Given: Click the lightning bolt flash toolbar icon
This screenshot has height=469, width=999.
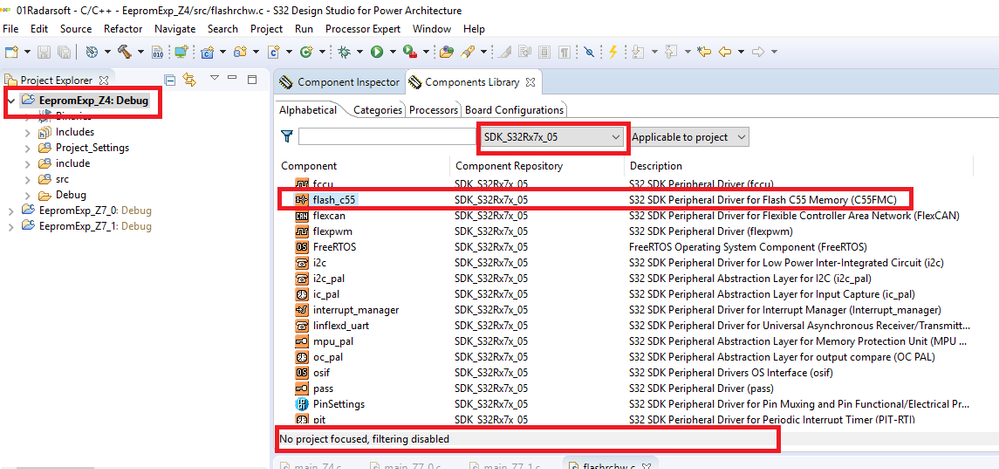Looking at the screenshot, I should (613, 52).
